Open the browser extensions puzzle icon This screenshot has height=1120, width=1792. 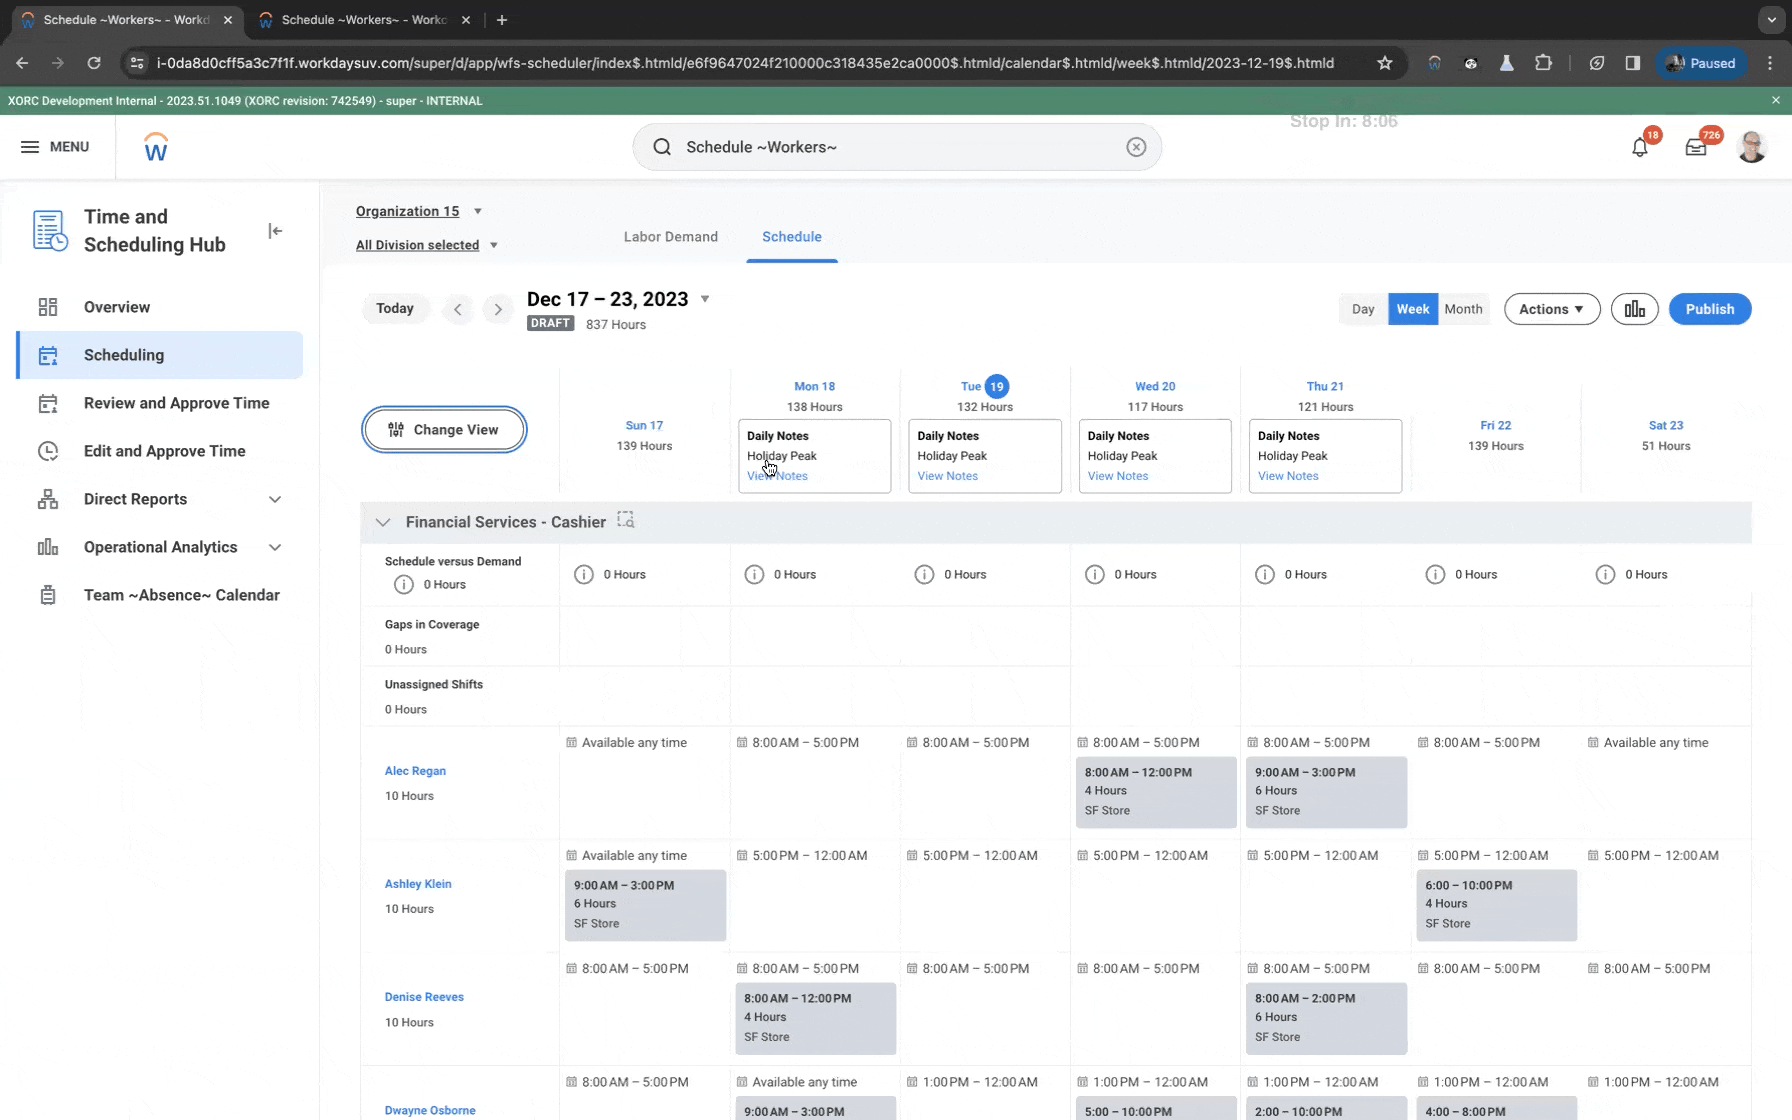1543,63
